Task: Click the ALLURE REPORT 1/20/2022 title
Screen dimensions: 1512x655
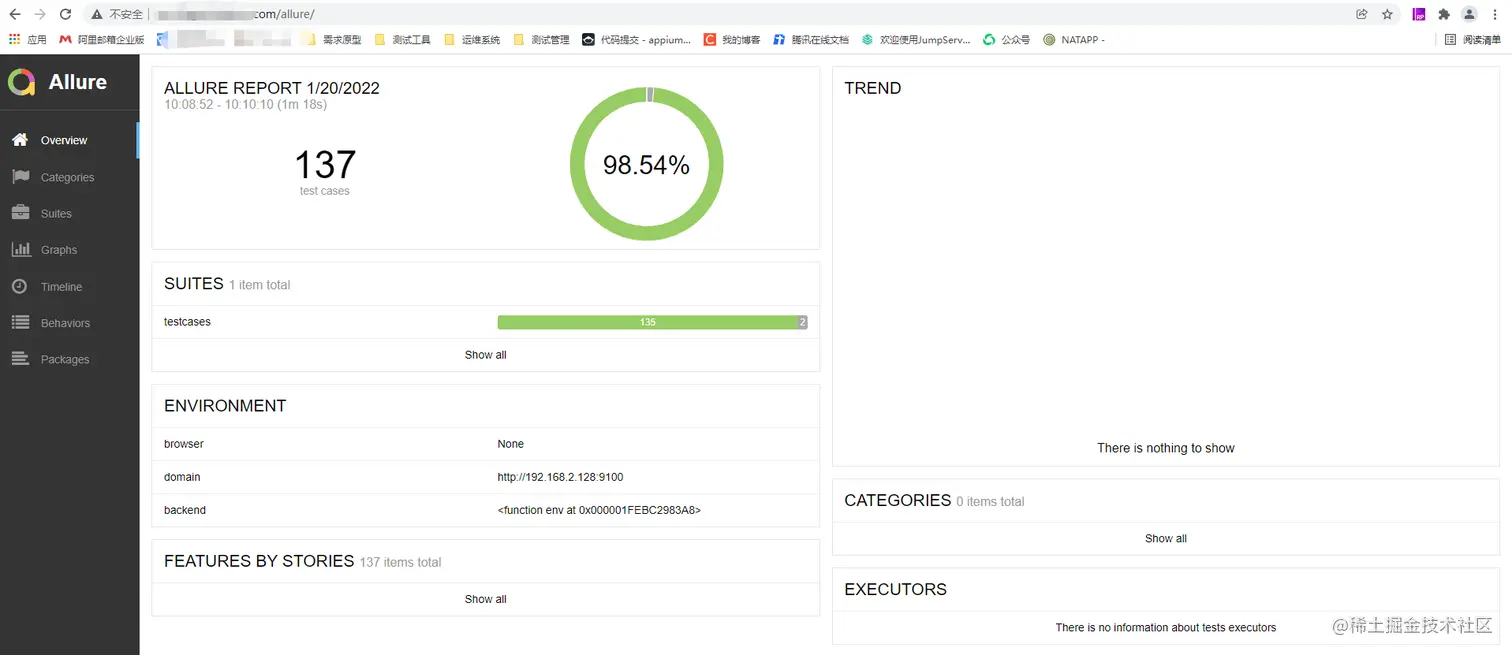Action: click(x=272, y=88)
